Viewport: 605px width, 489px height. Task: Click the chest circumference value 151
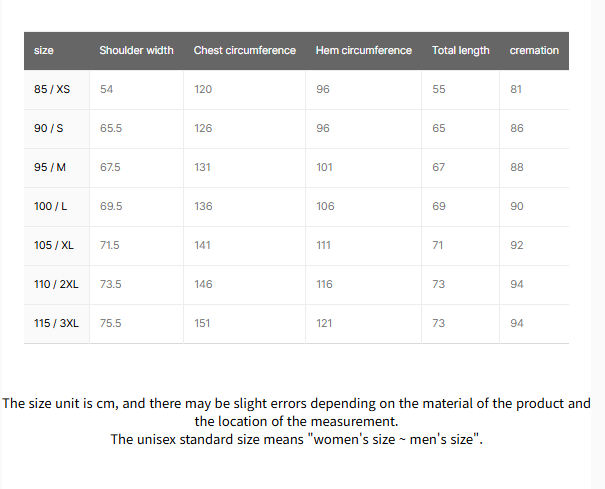[x=203, y=323]
